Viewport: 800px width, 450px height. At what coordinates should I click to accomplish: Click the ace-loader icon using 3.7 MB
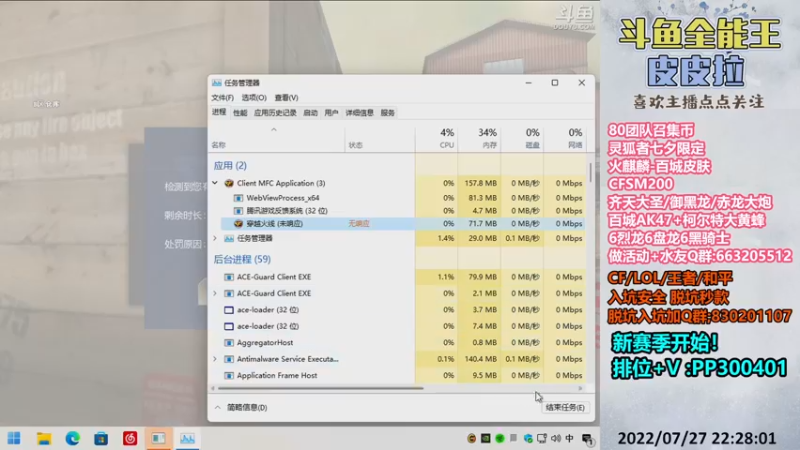pos(229,310)
